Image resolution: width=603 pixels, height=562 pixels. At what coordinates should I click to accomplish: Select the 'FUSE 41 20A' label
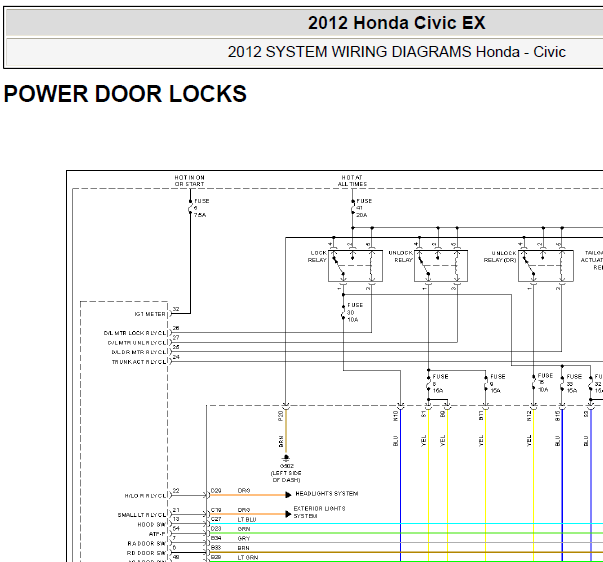[x=364, y=208]
